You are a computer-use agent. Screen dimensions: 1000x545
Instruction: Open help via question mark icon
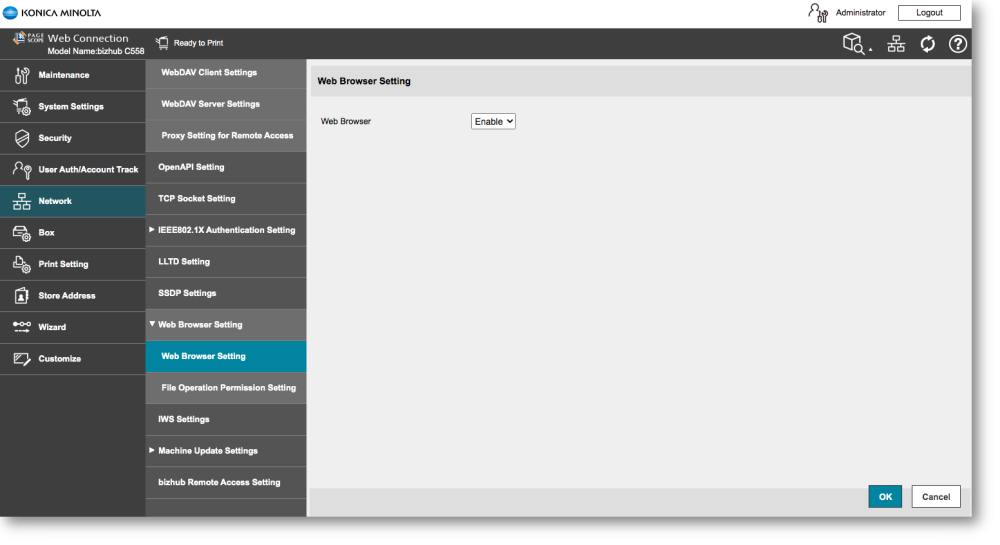pos(958,43)
